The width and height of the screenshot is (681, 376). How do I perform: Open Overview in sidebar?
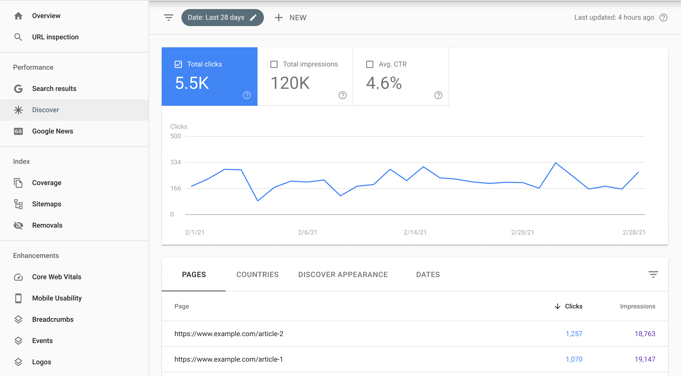point(74,16)
